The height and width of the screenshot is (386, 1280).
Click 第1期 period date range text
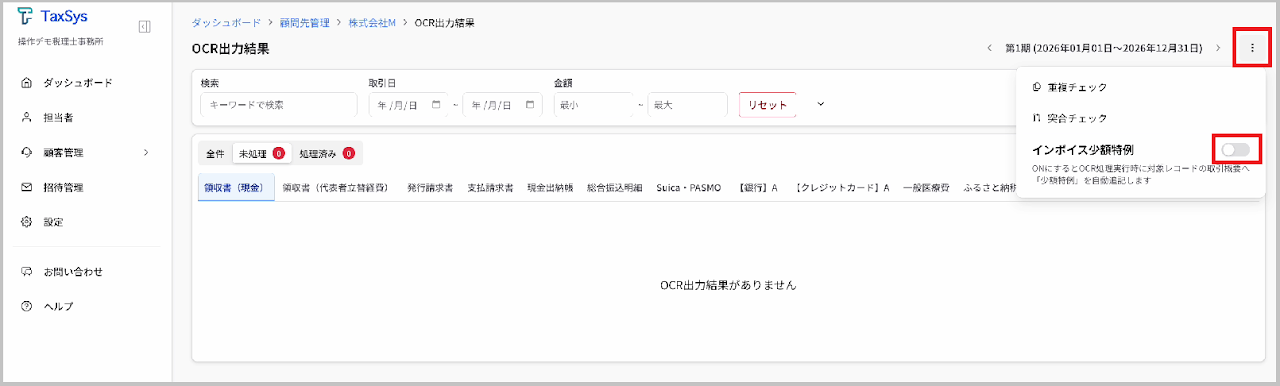pos(1103,48)
